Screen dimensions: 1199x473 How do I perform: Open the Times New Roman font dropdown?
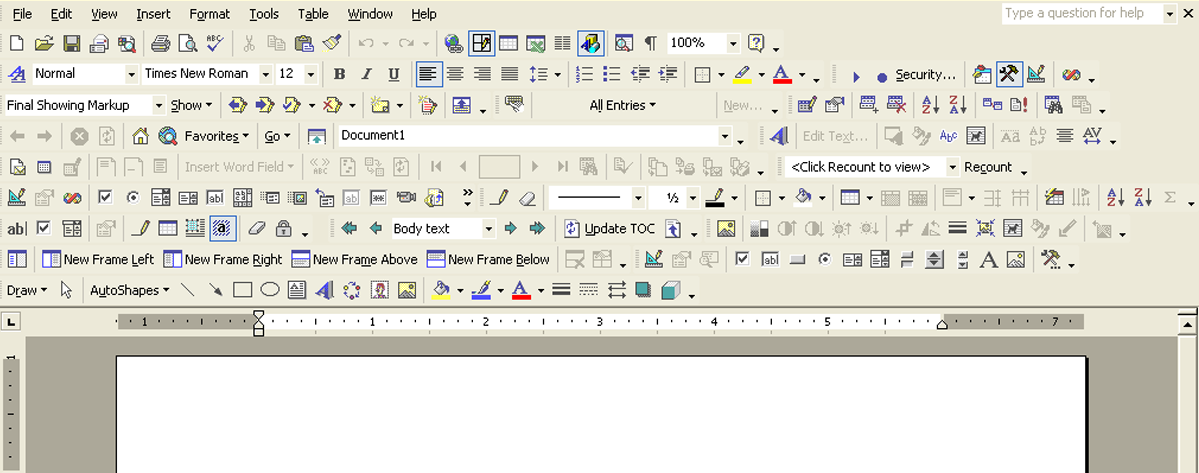(x=266, y=74)
